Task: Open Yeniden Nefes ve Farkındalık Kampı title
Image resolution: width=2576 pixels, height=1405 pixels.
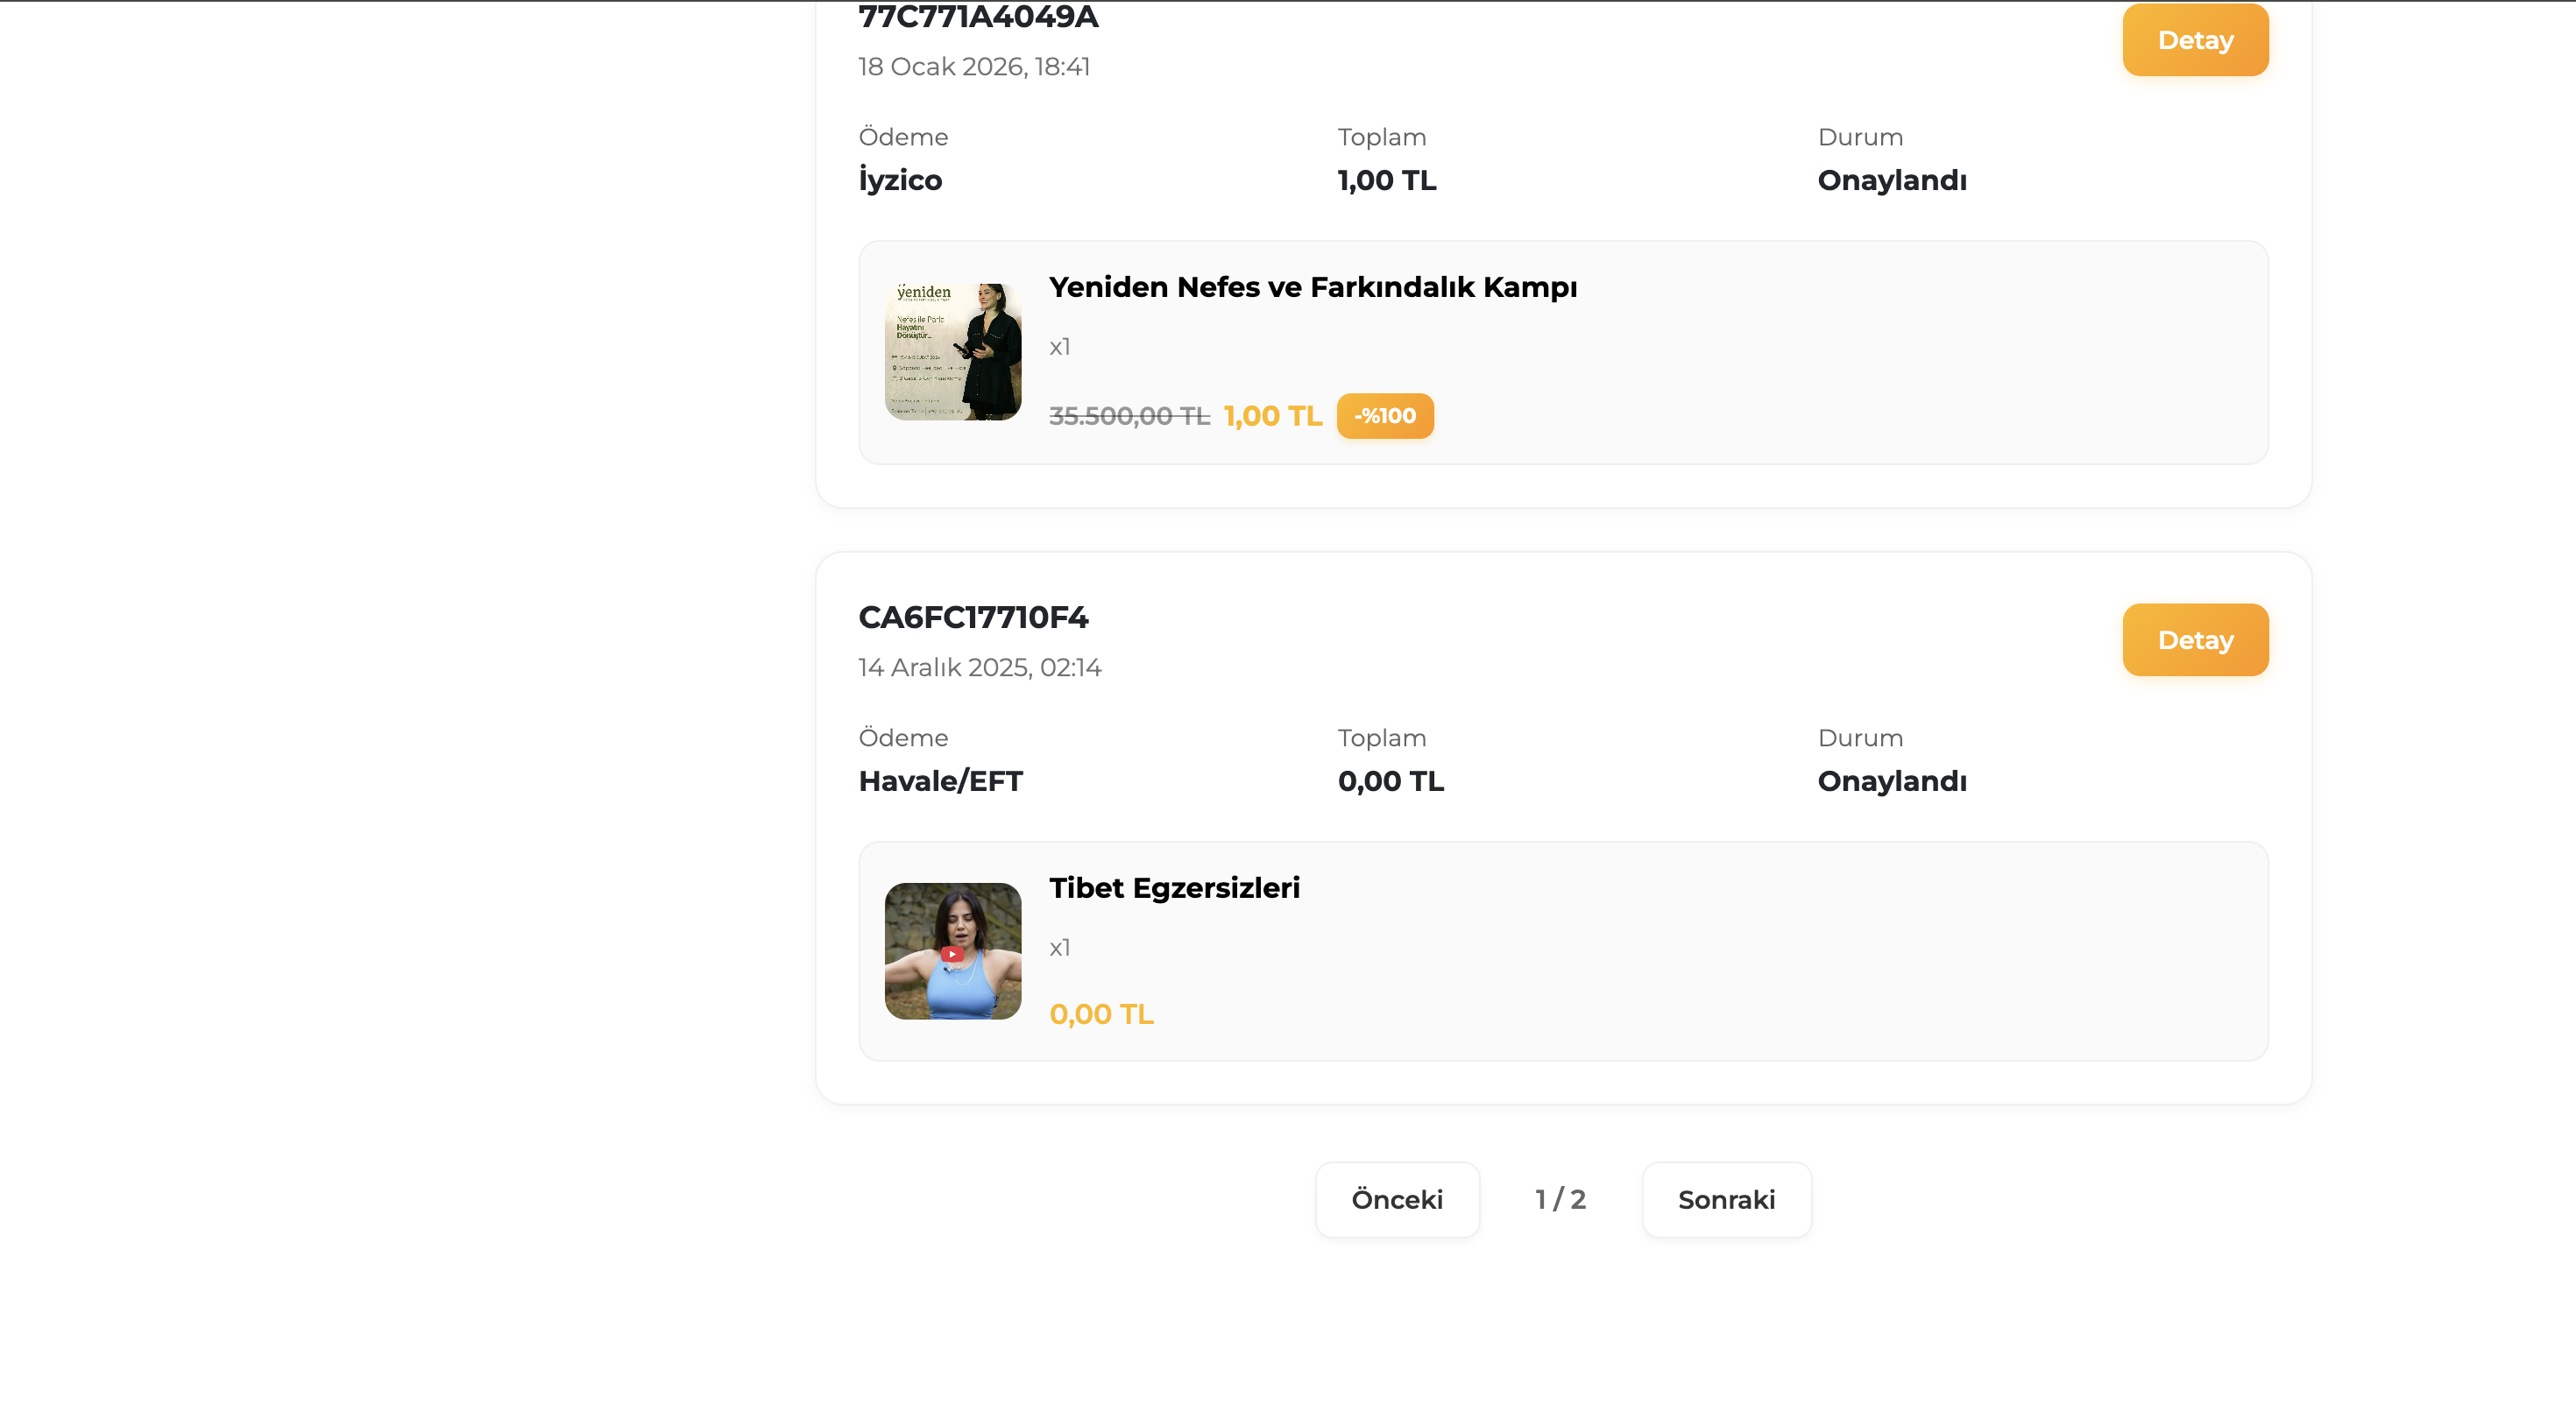Action: pos(1312,287)
